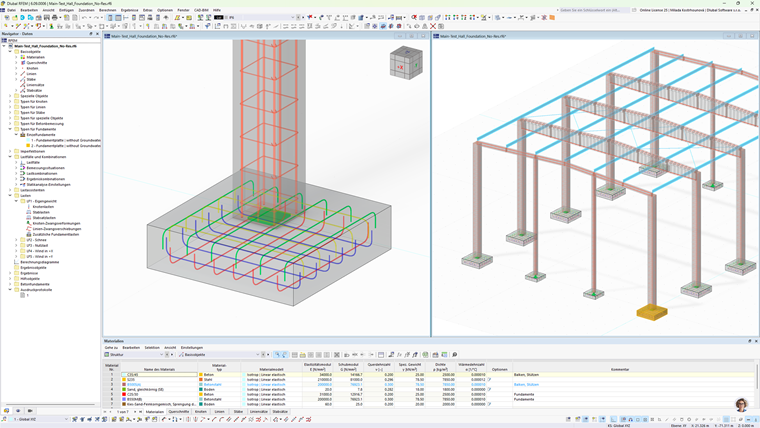Image resolution: width=760 pixels, height=428 pixels.
Task: Click the red color swatch of material C25/30
Action: coord(124,395)
